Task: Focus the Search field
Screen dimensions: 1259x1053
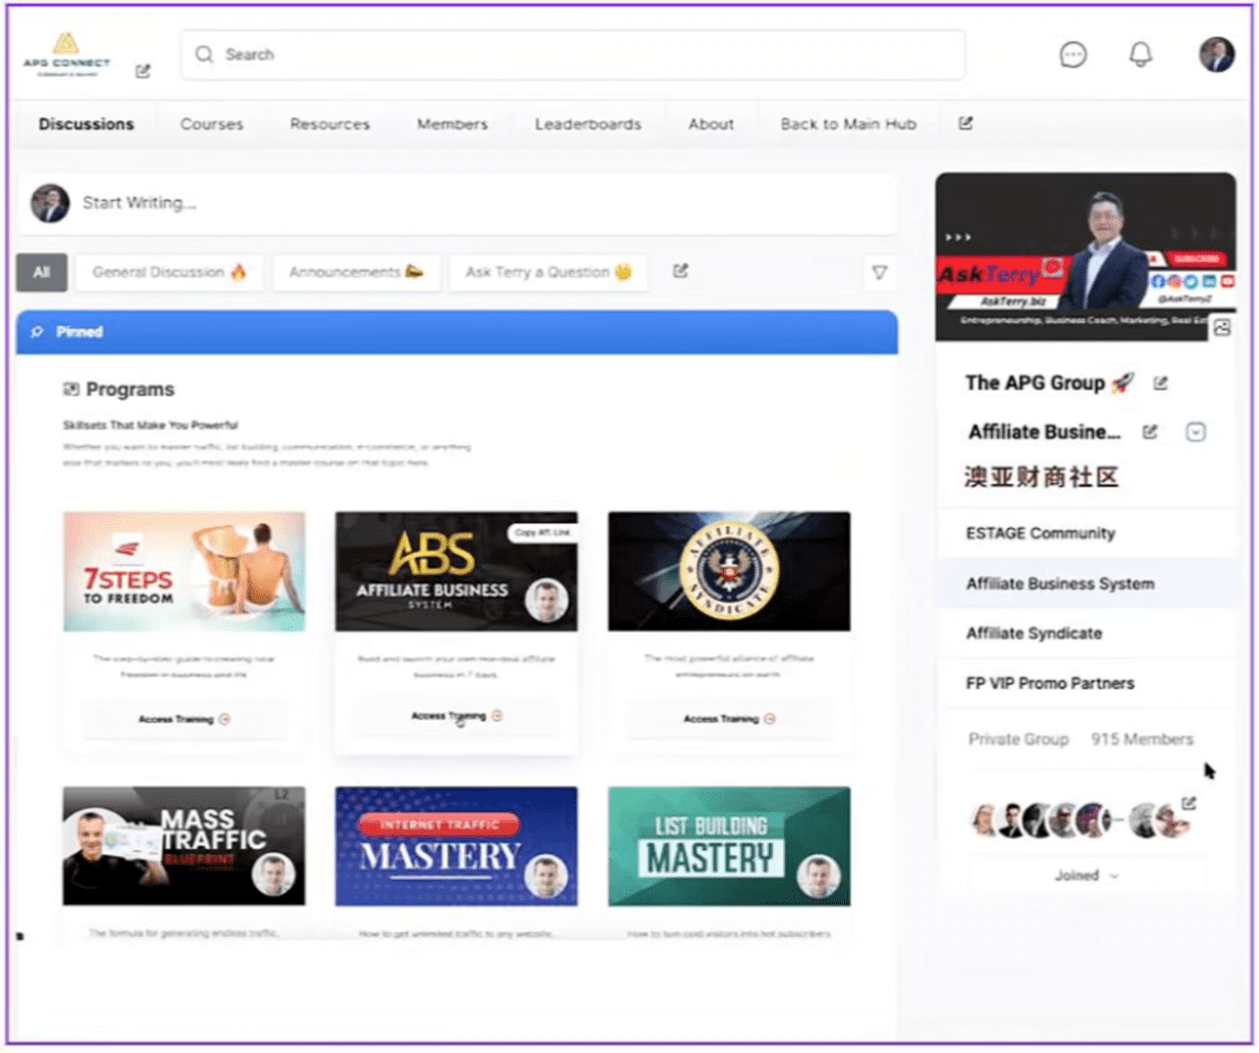Action: (573, 55)
